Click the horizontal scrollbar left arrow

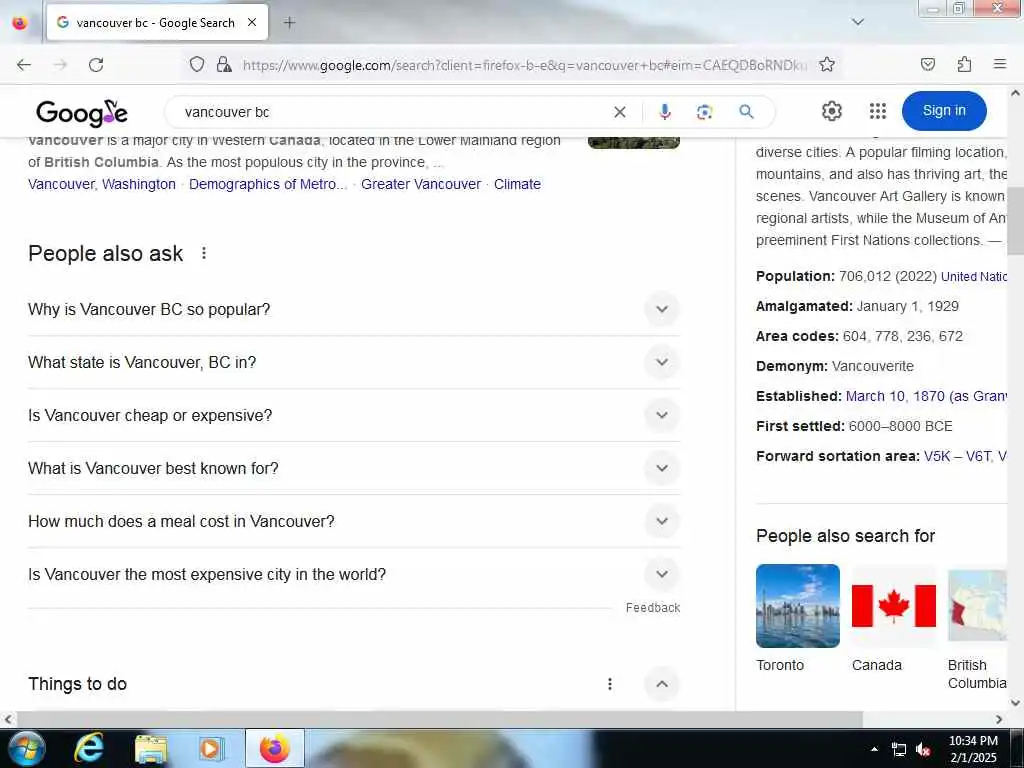pos(8,719)
